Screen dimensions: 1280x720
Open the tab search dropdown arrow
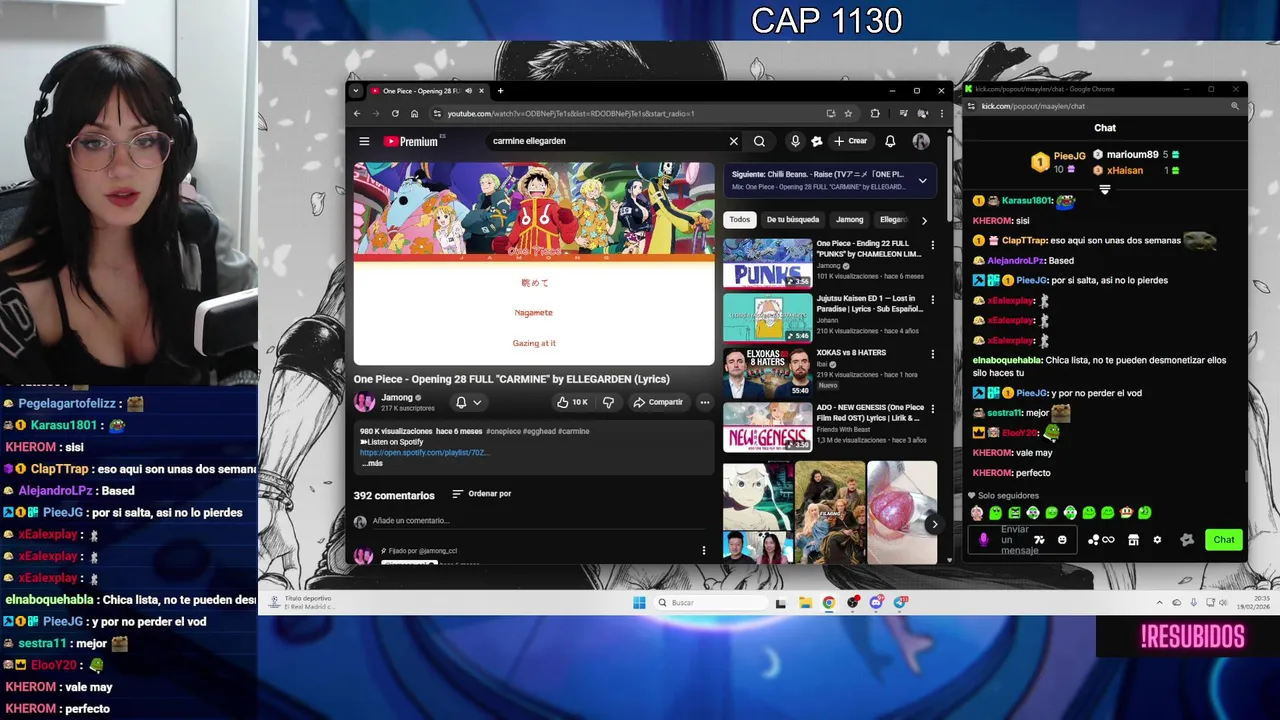click(x=355, y=90)
